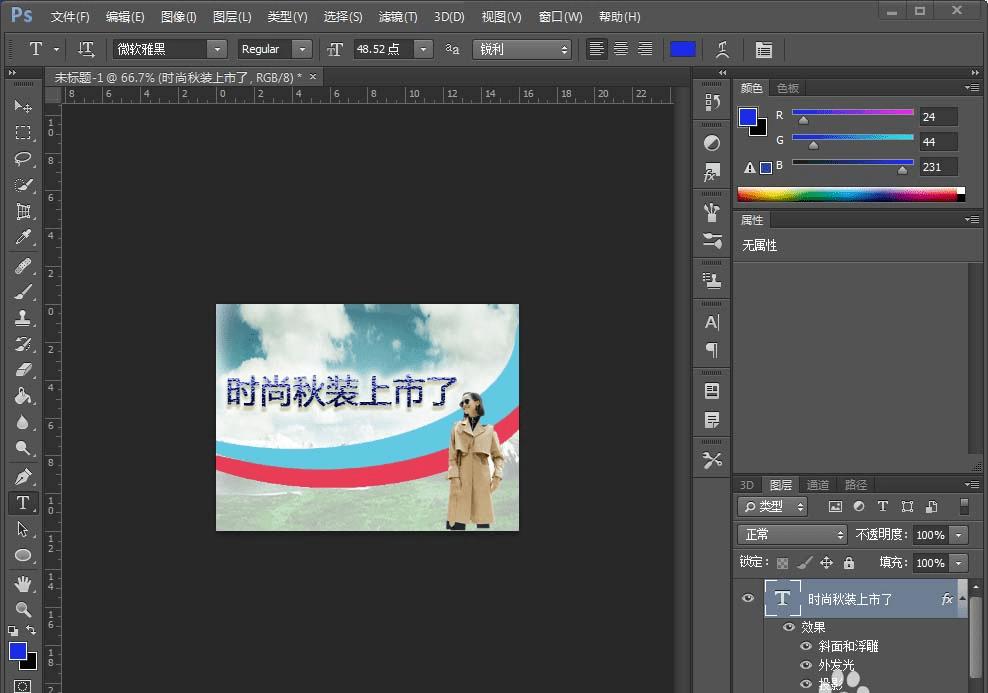The image size is (988, 693).
Task: Switch to the 通道 tab
Action: pyautogui.click(x=818, y=485)
